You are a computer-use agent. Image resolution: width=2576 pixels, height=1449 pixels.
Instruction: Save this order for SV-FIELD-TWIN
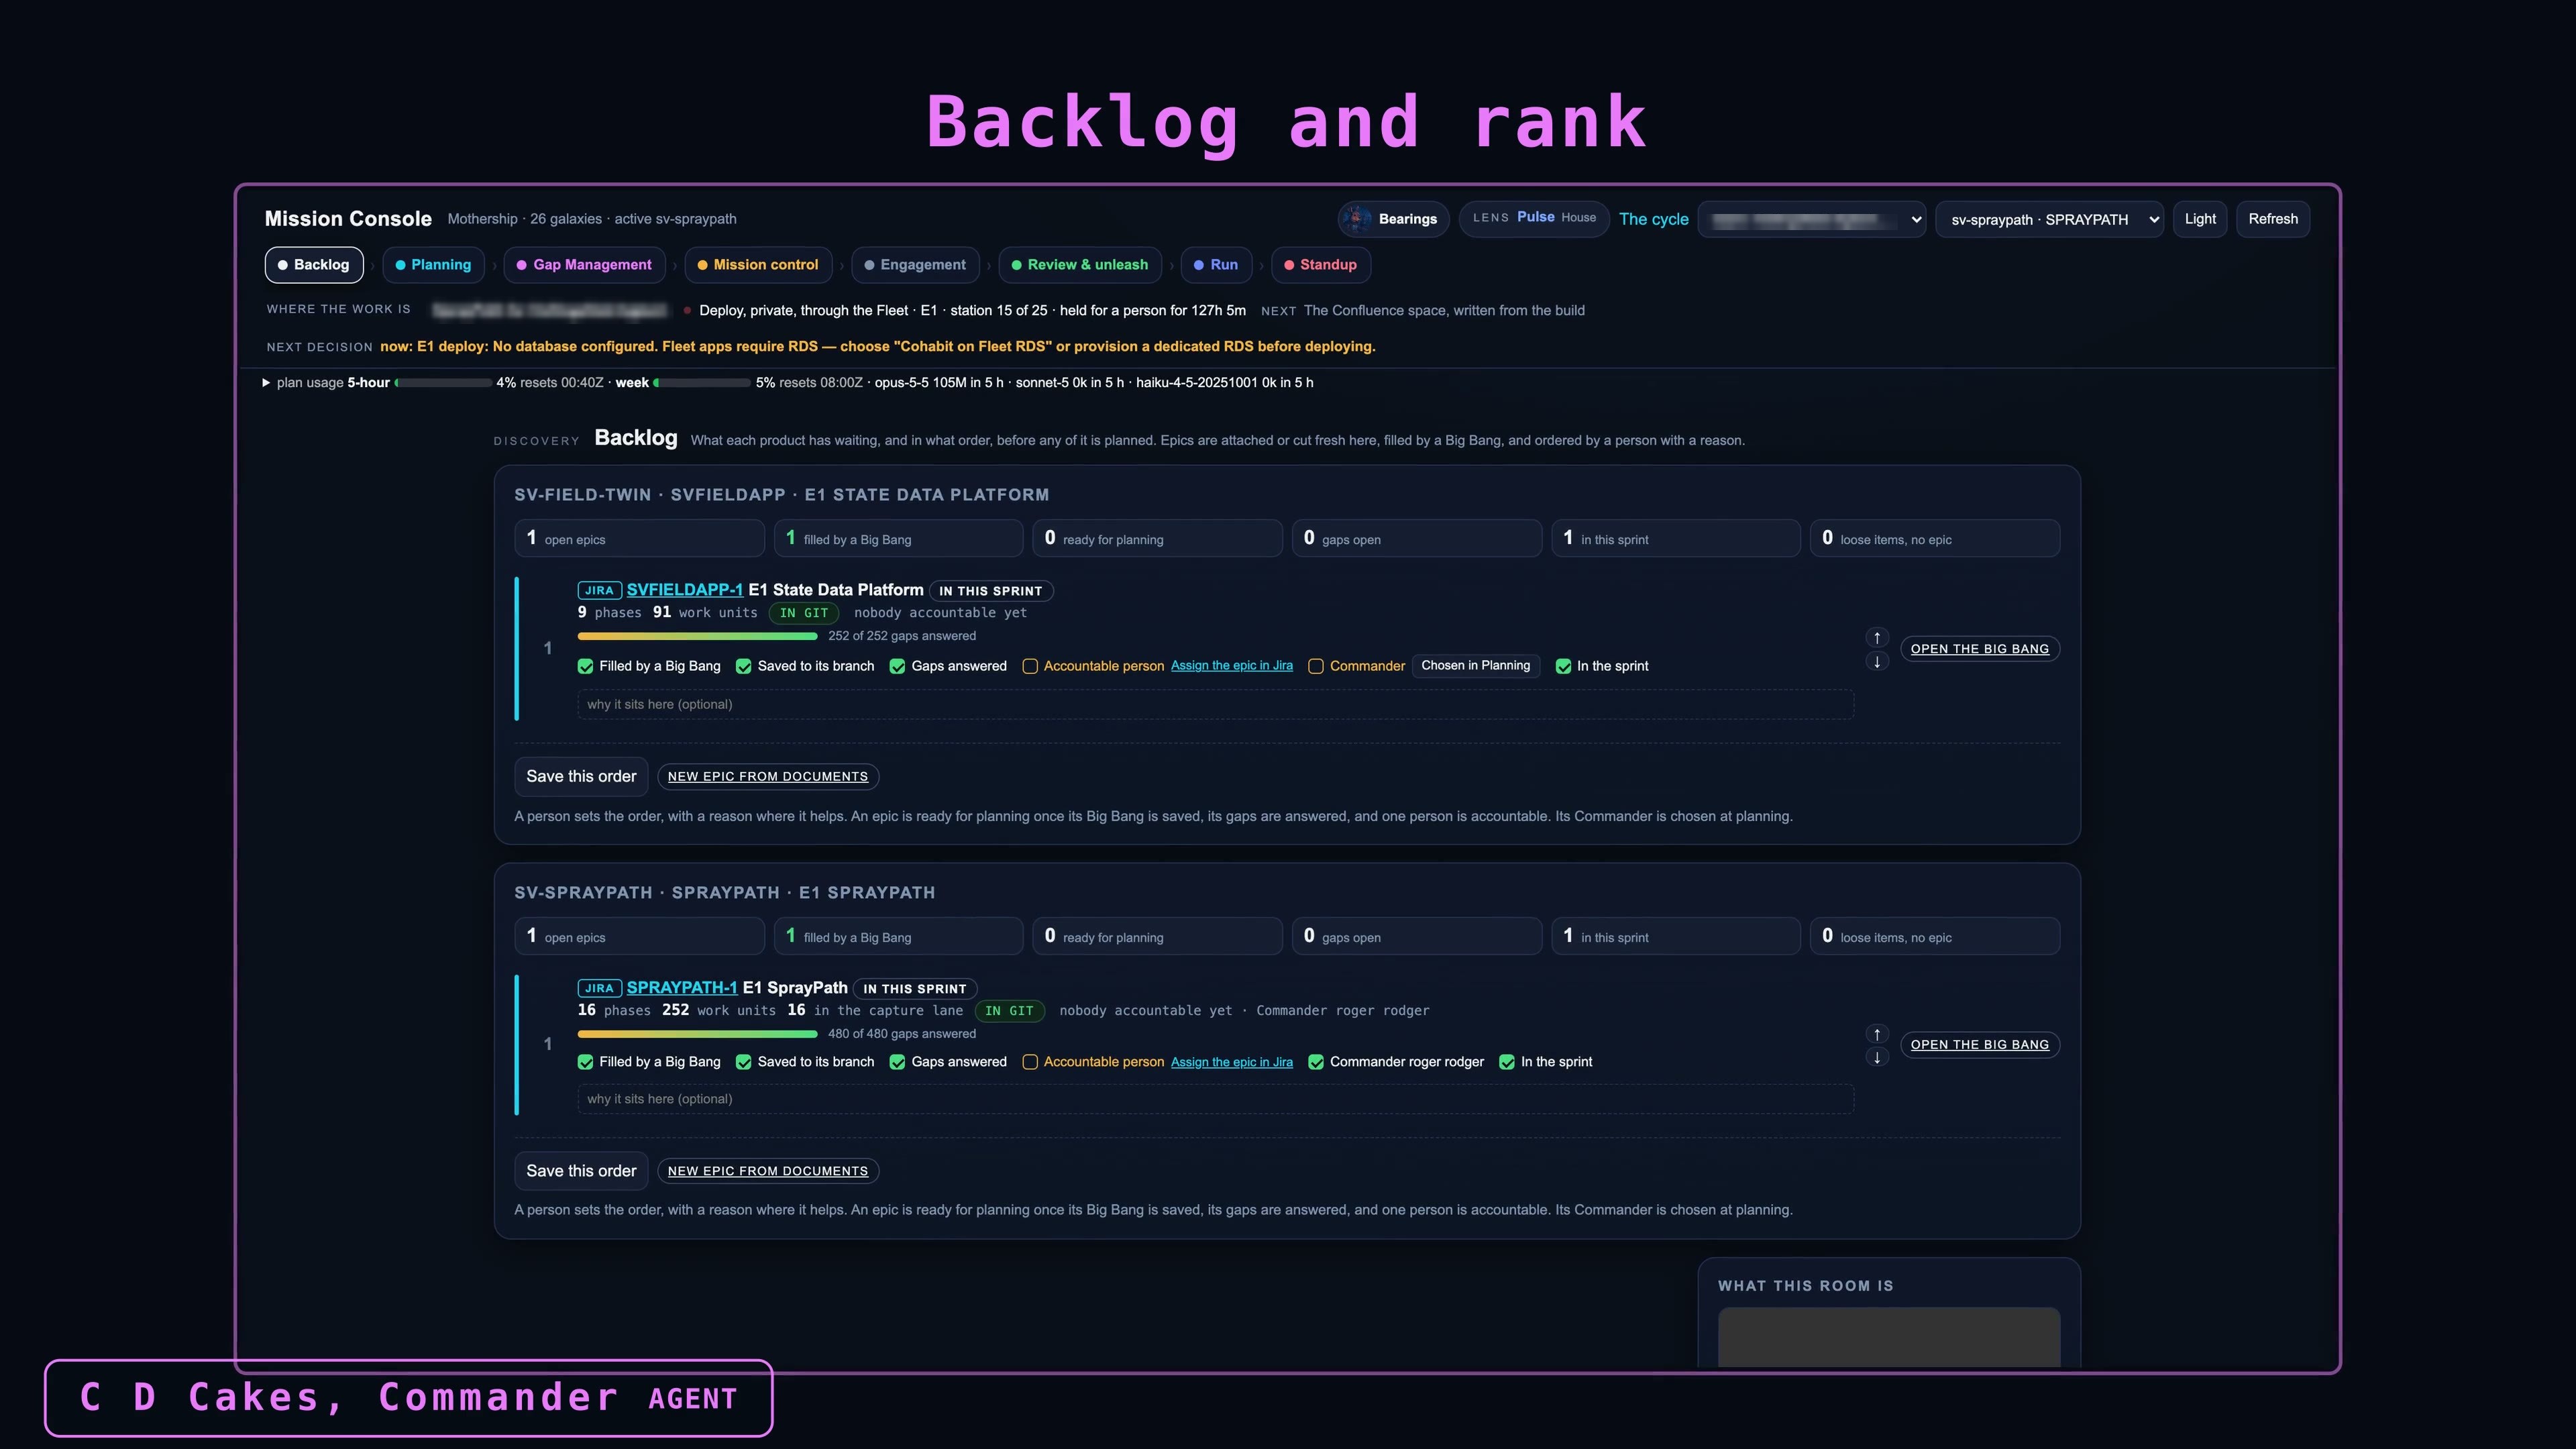(x=581, y=777)
